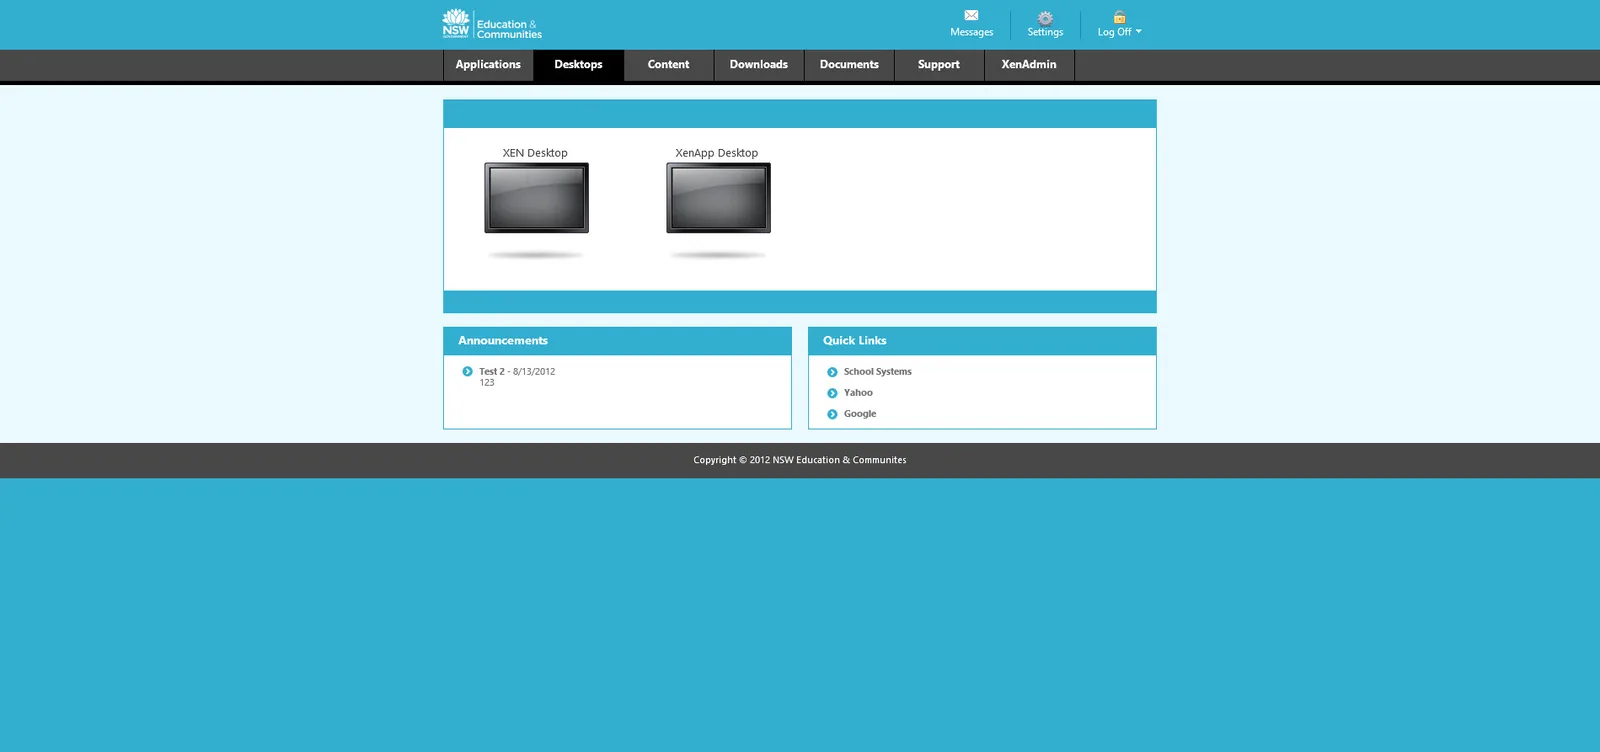Screen dimensions: 1600x752
Task: Click the arrow bullet beside School Systems
Action: pyautogui.click(x=832, y=372)
